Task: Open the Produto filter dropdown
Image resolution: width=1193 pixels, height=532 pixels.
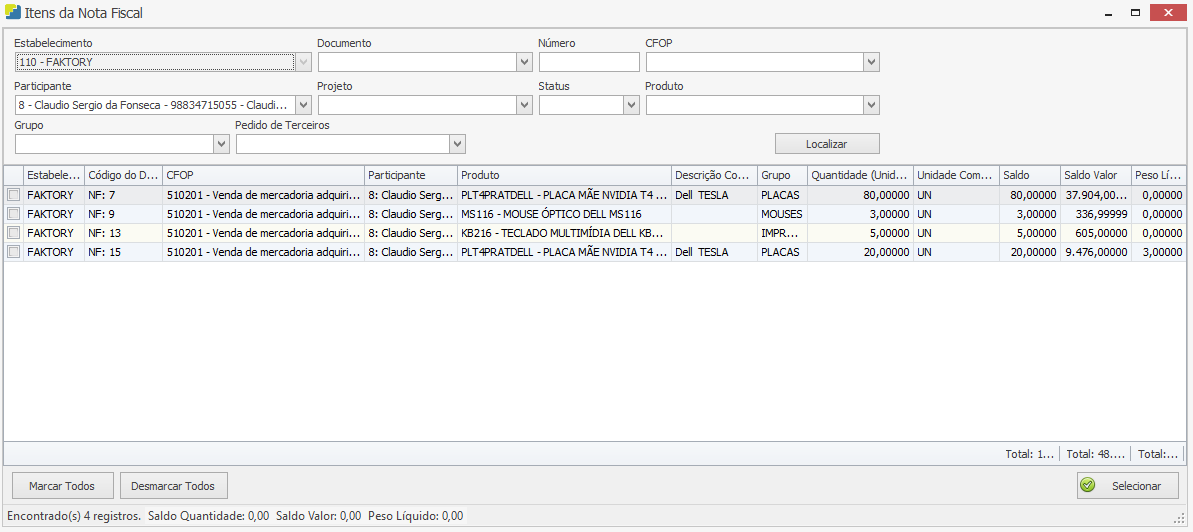Action: click(871, 105)
